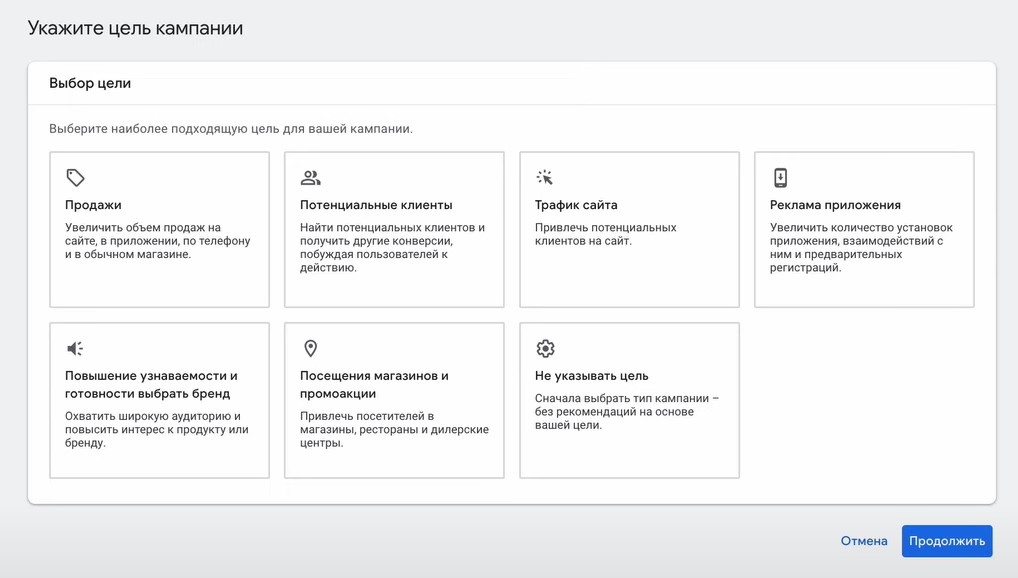Screen dimensions: 1018x578
Task: Click the cursor icon on Трафик сайта
Action: (546, 176)
